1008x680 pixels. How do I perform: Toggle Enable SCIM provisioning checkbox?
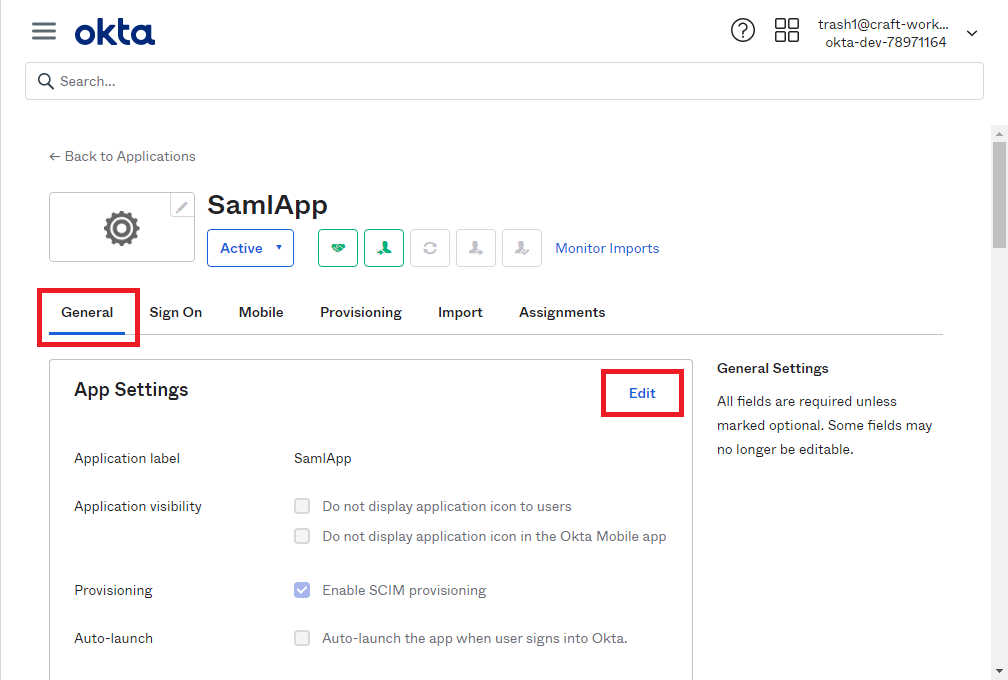point(302,590)
